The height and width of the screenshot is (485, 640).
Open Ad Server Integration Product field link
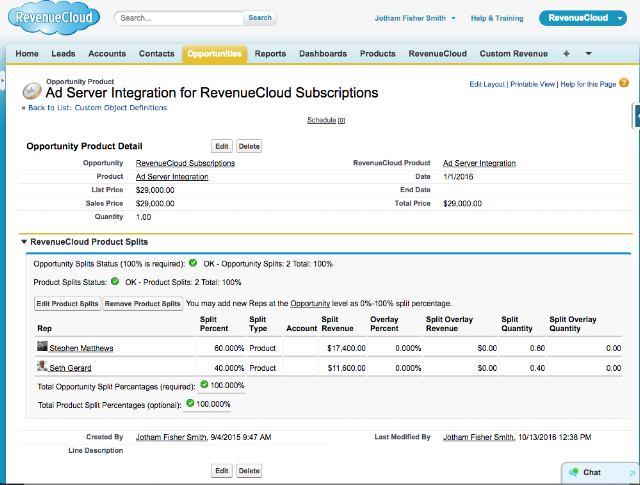pyautogui.click(x=172, y=177)
